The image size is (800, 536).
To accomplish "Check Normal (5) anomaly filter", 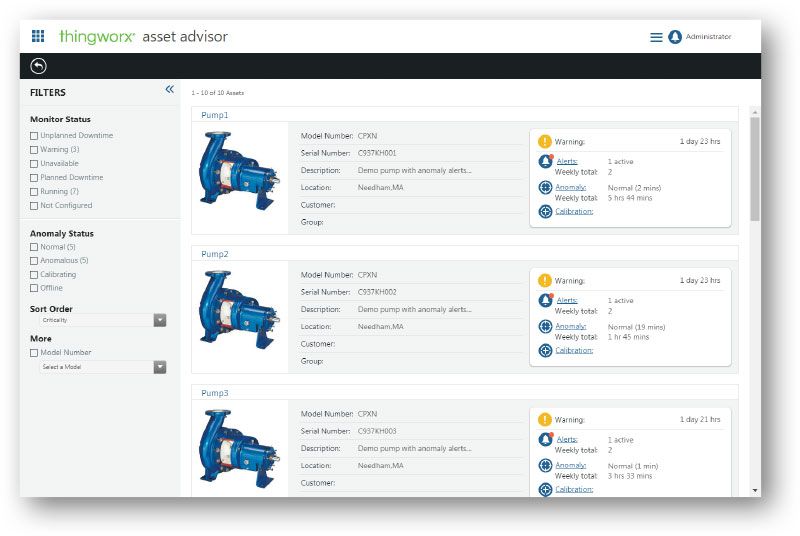I will [34, 247].
